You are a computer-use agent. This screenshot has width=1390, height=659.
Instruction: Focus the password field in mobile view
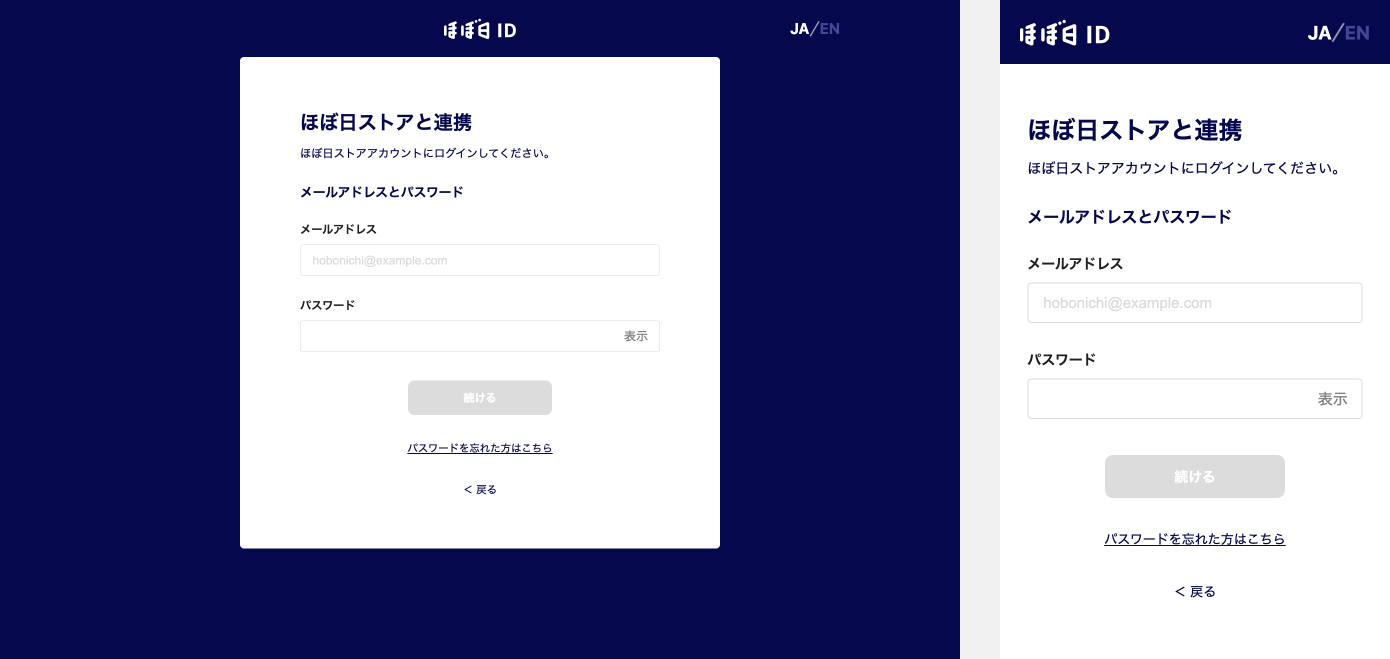(1195, 399)
